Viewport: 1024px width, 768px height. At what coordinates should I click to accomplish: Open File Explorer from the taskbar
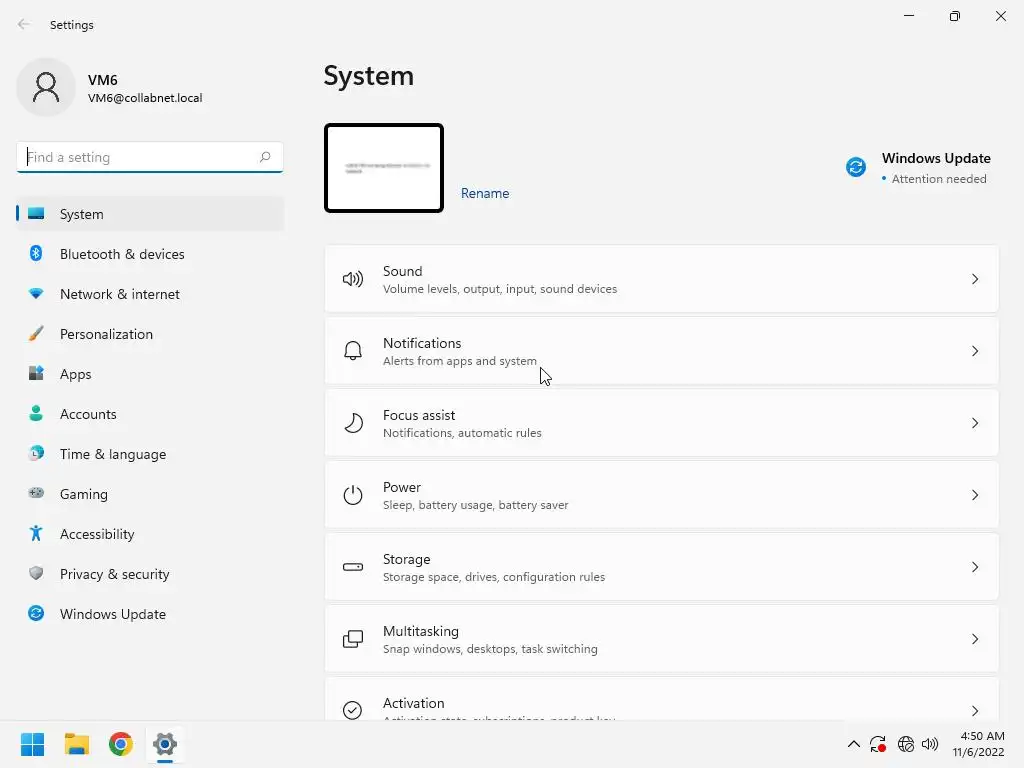pos(76,744)
